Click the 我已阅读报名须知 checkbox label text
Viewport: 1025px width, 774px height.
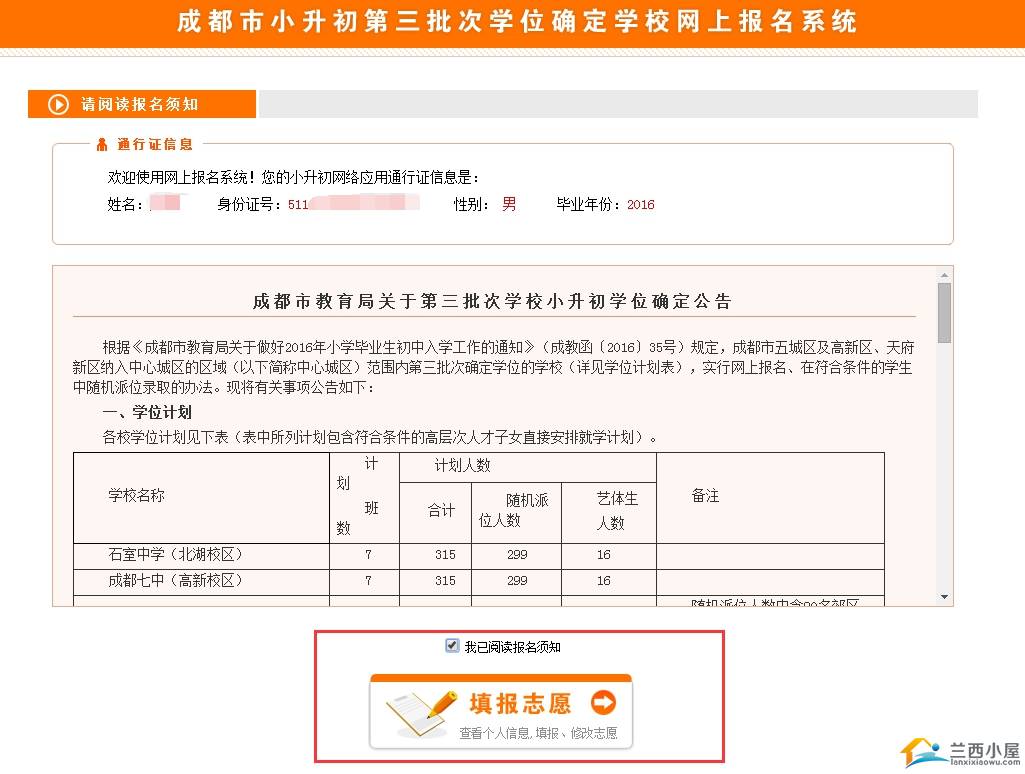512,647
